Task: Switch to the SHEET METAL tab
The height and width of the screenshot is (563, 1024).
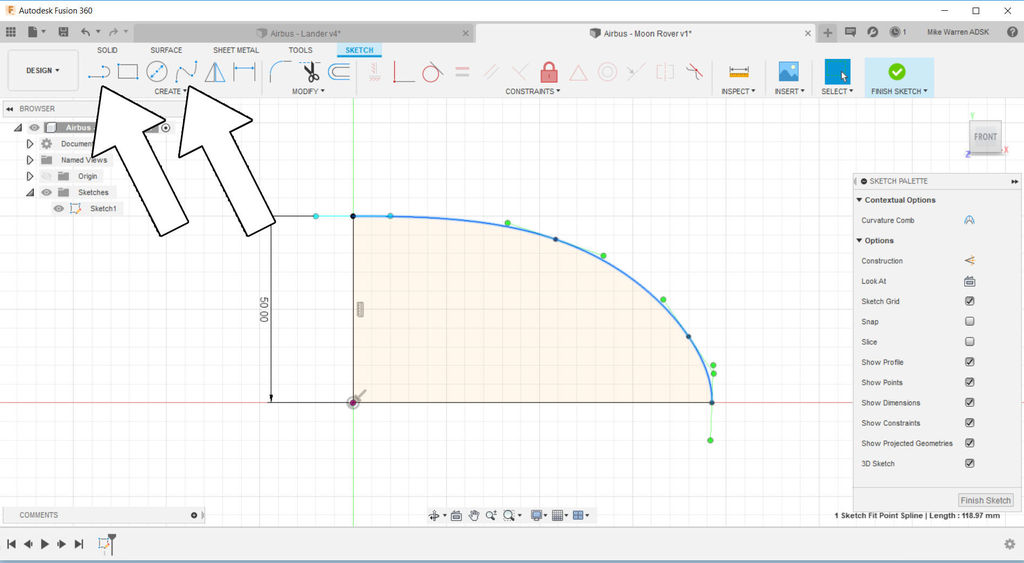Action: click(x=236, y=50)
